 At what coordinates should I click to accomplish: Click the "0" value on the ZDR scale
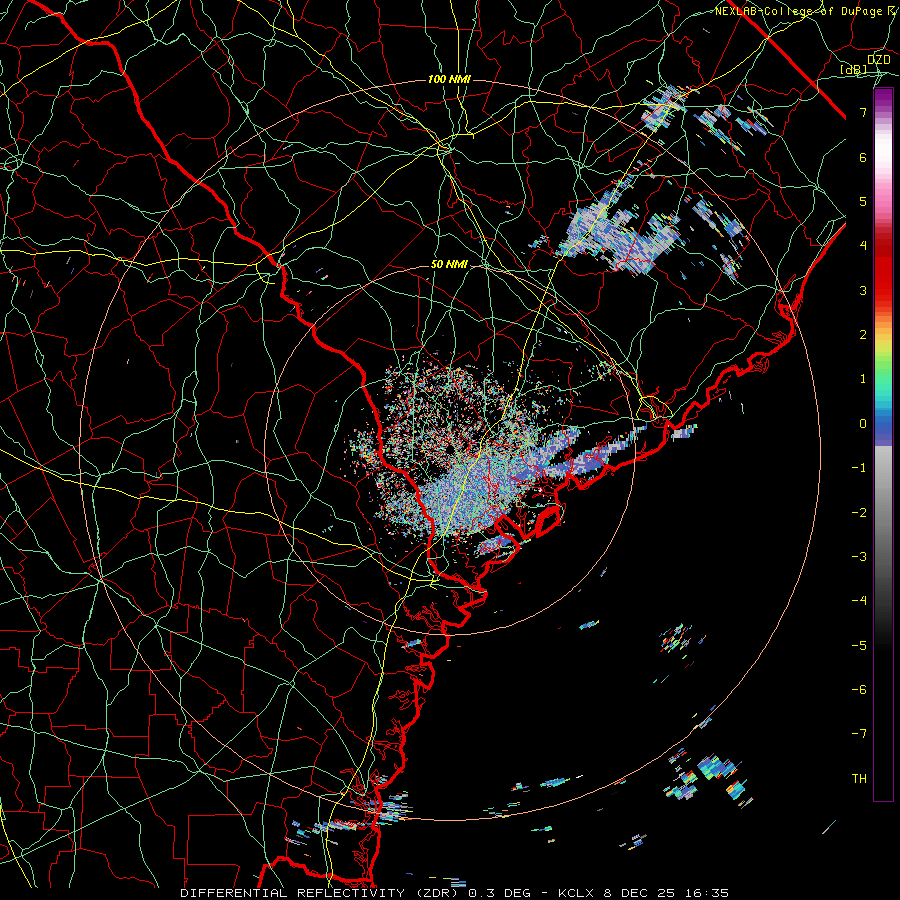(x=863, y=424)
